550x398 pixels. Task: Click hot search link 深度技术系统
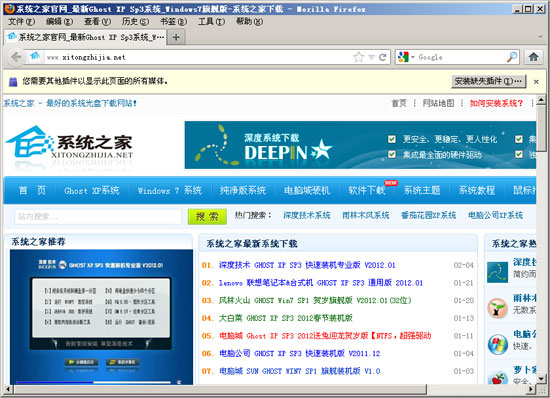click(x=307, y=215)
